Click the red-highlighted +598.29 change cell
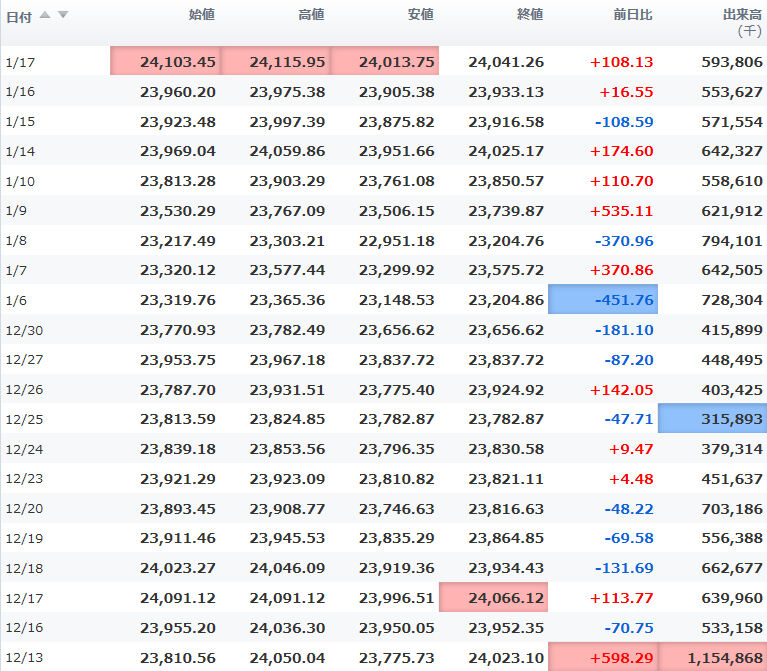Screen dimensions: 767x671 tap(603, 657)
